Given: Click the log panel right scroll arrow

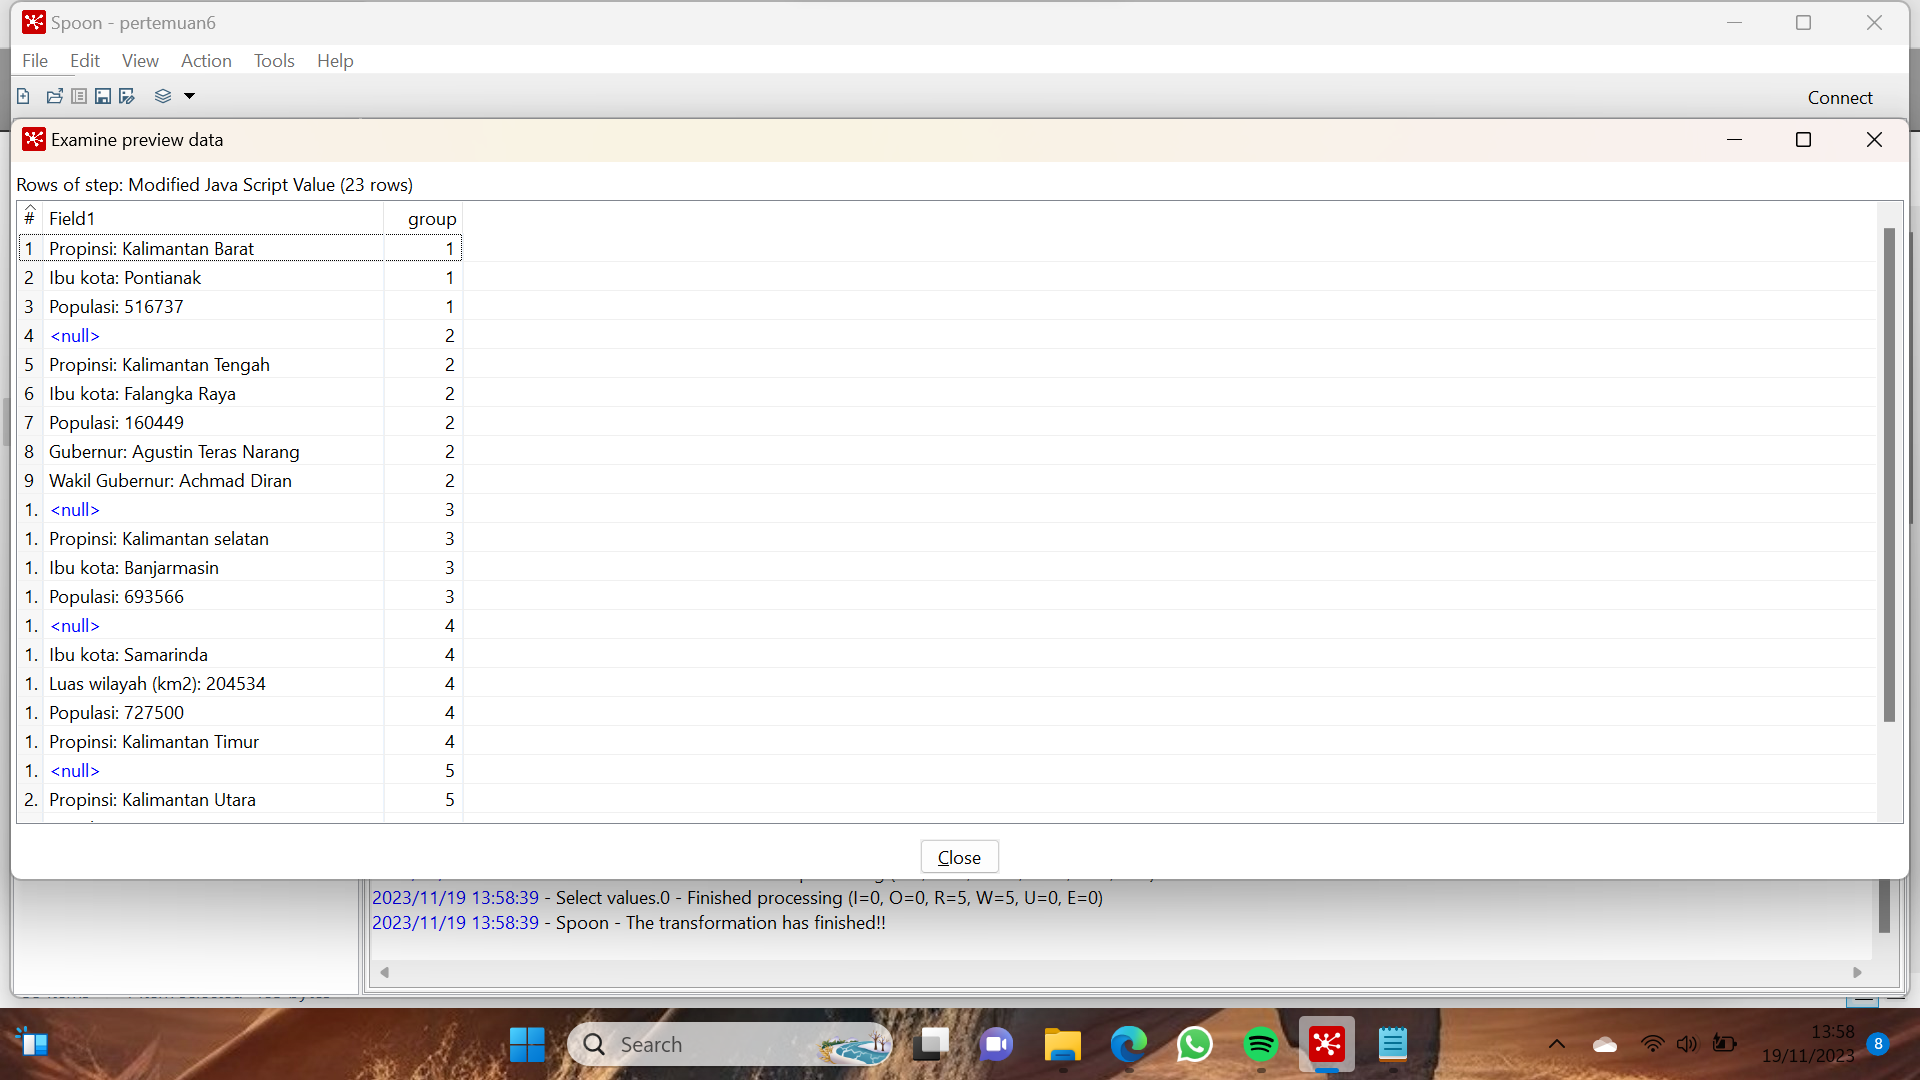Looking at the screenshot, I should 1857,972.
